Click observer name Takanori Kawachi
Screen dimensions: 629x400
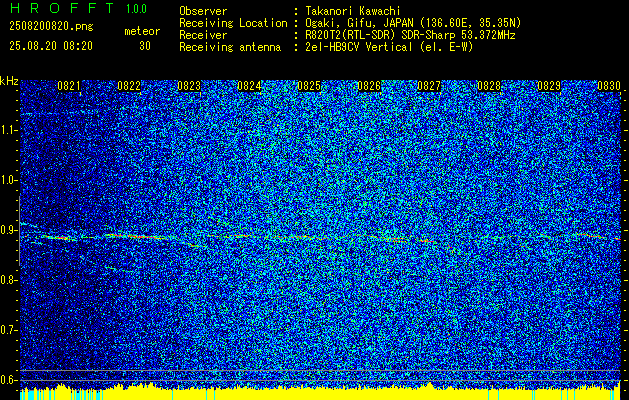[352, 11]
